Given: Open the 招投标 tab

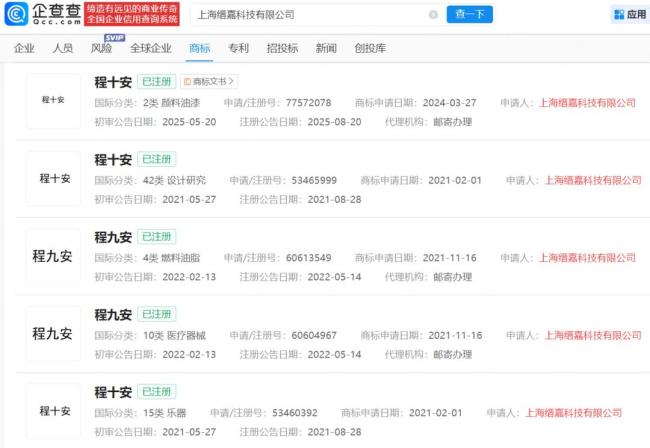Looking at the screenshot, I should (282, 48).
